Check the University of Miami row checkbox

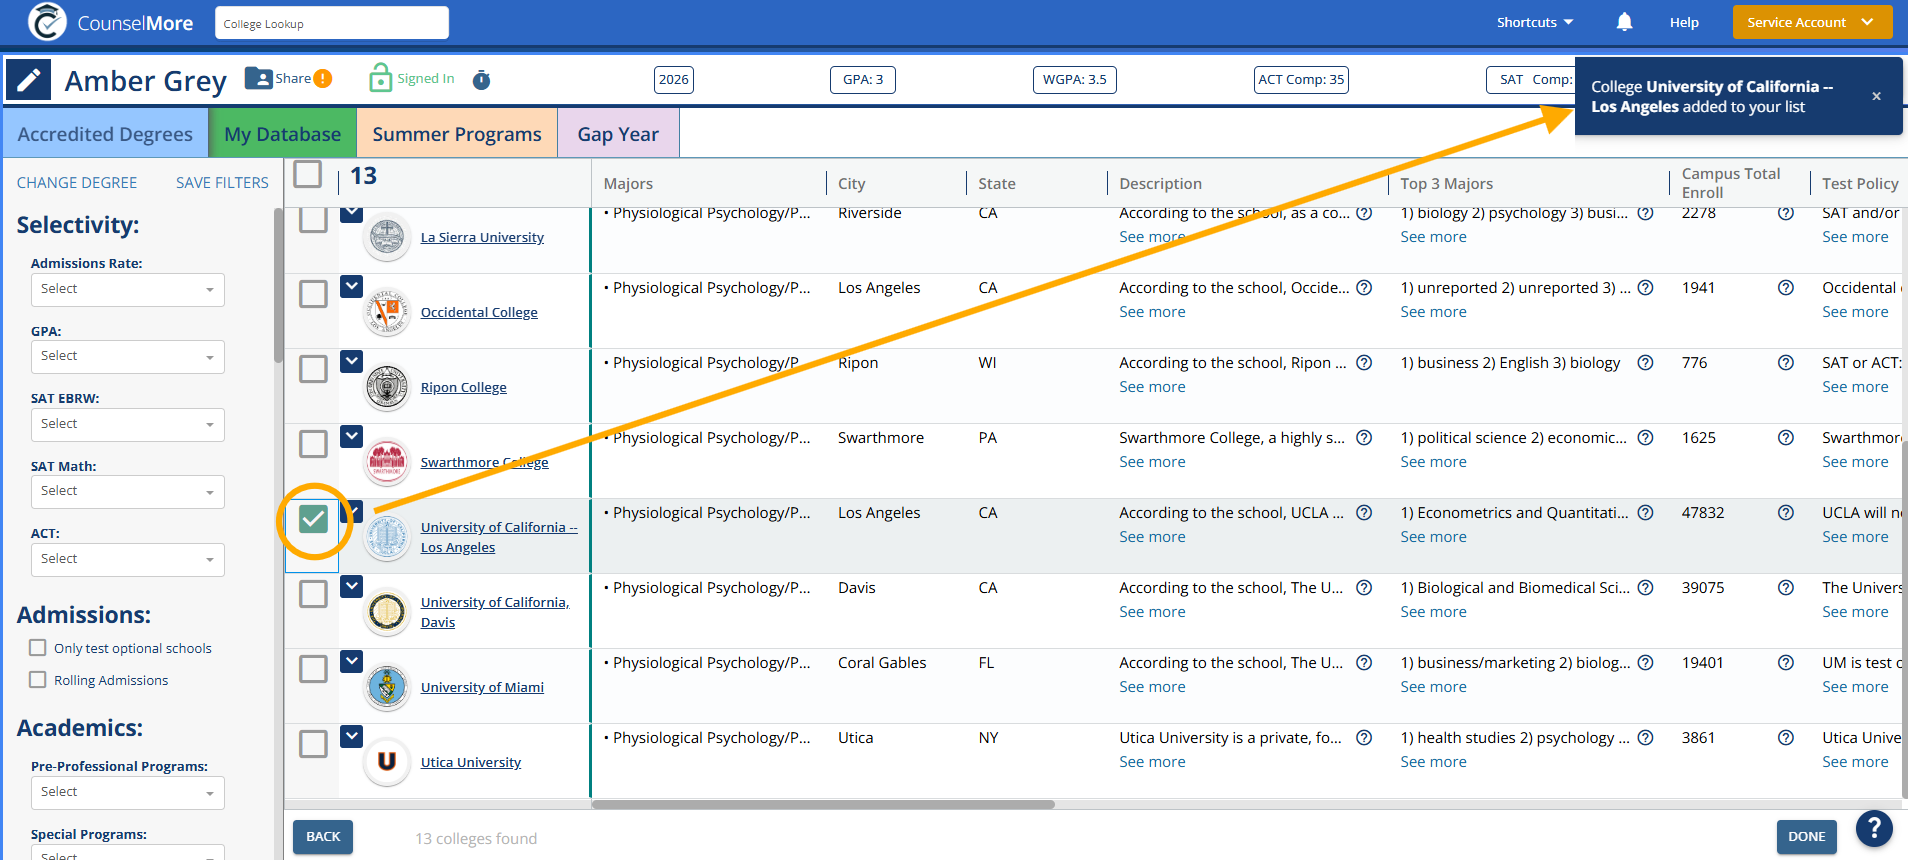(313, 669)
